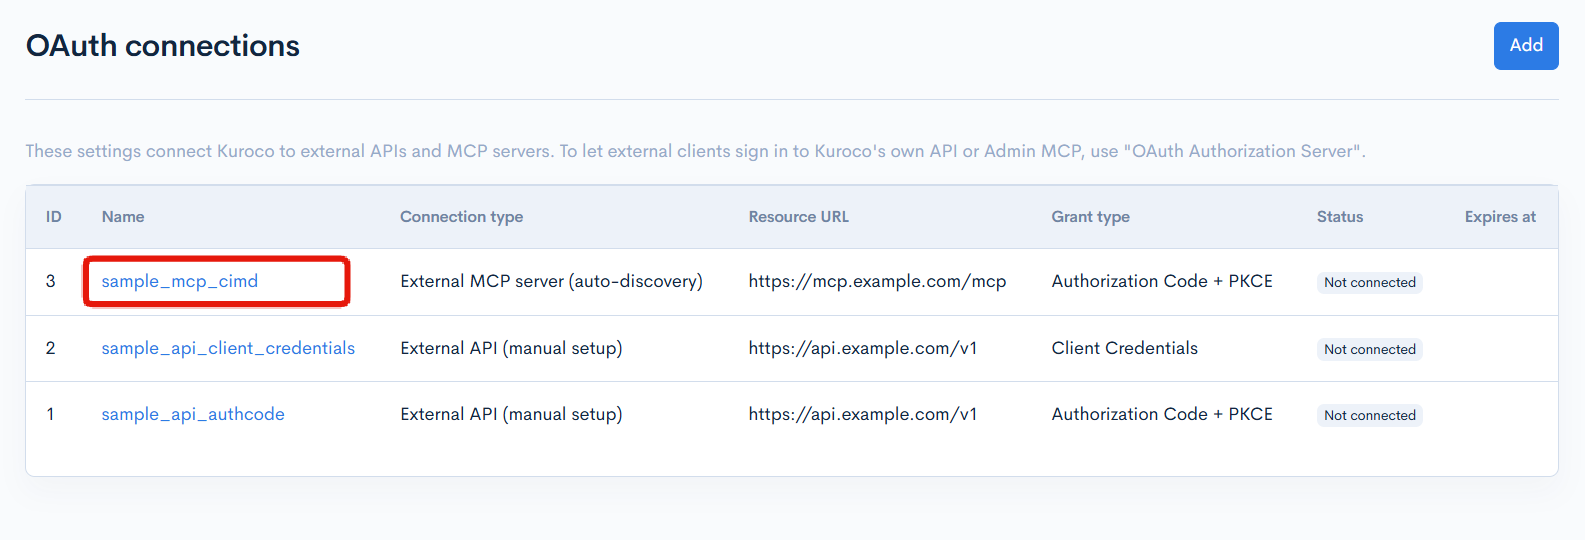This screenshot has width=1585, height=540.
Task: Select the https://mcp.example.com/mcp URL cell
Action: click(x=877, y=281)
